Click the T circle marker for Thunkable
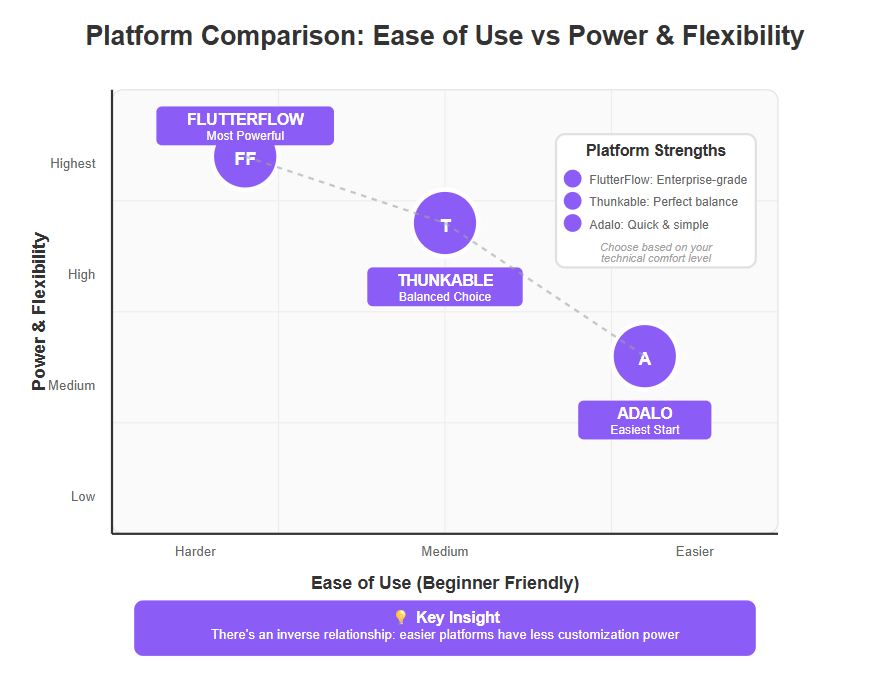Screen dimensions: 881x684 click(x=445, y=223)
